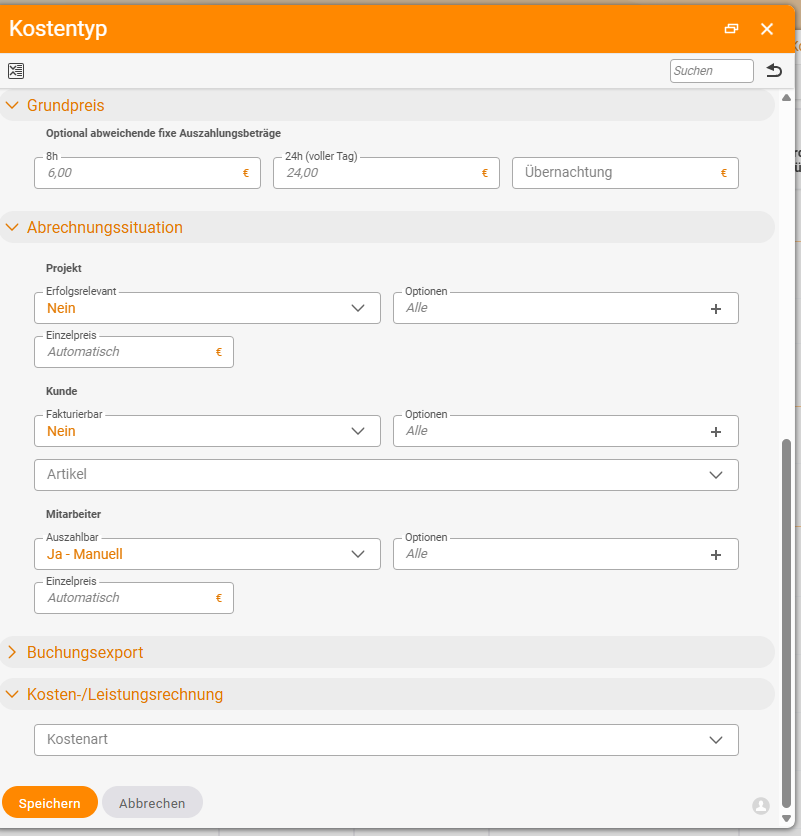The width and height of the screenshot is (801, 836).
Task: Click the scroll up arrow
Action: coord(786,98)
